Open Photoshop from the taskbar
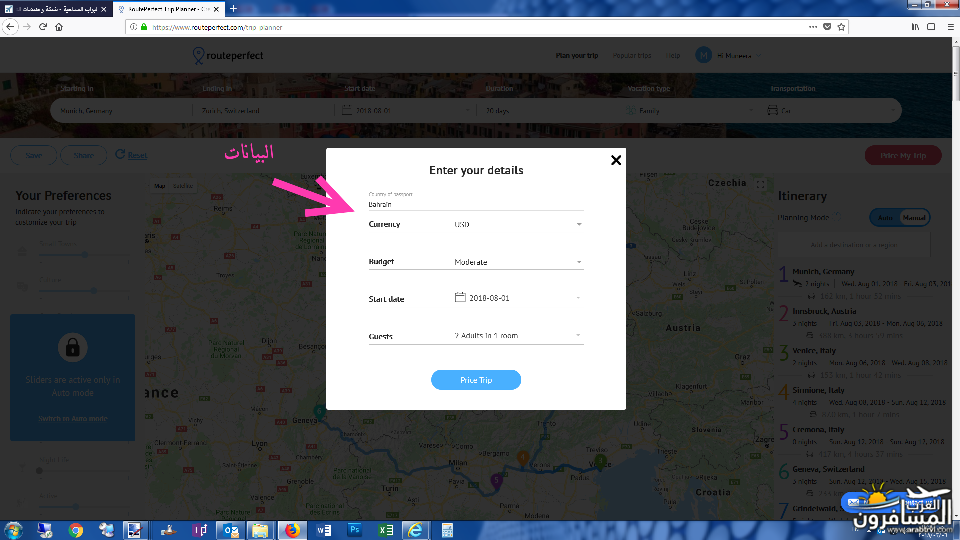 (x=354, y=530)
